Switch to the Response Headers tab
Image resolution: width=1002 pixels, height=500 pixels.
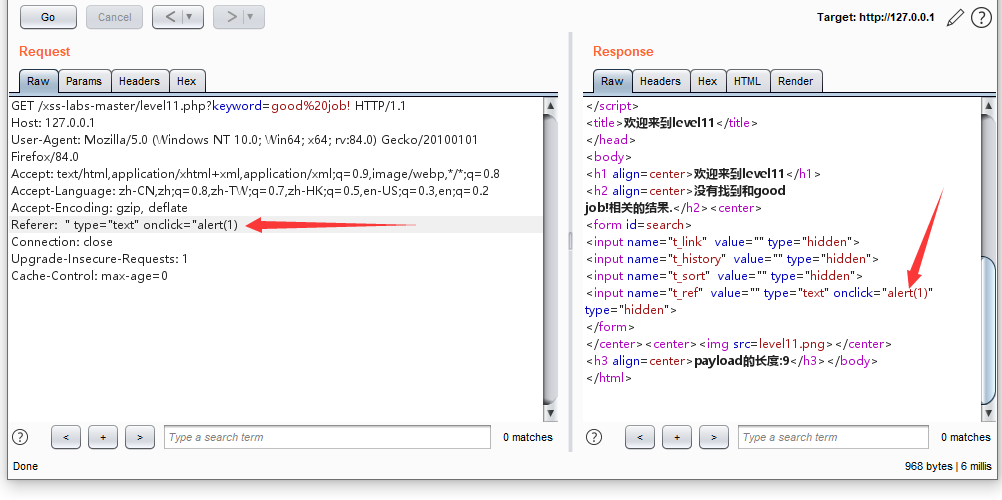660,81
